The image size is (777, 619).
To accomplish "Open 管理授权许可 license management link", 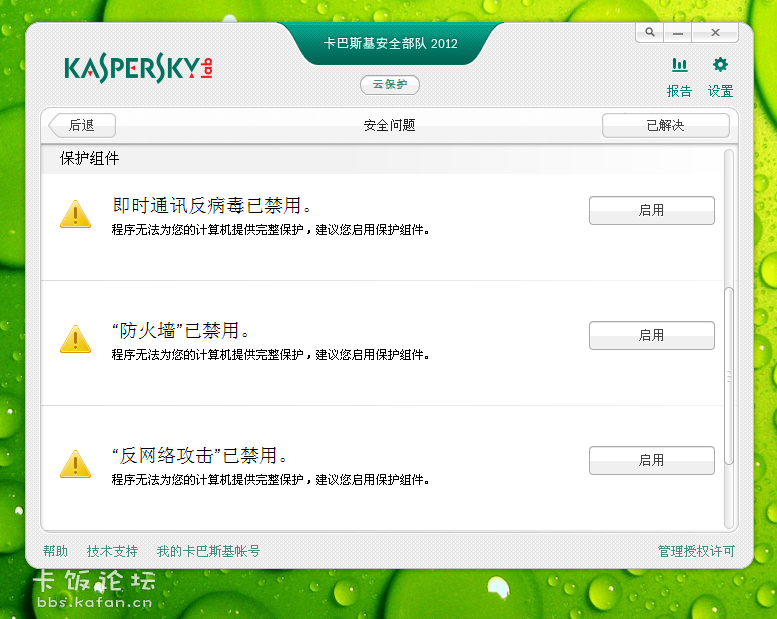I will coord(696,551).
